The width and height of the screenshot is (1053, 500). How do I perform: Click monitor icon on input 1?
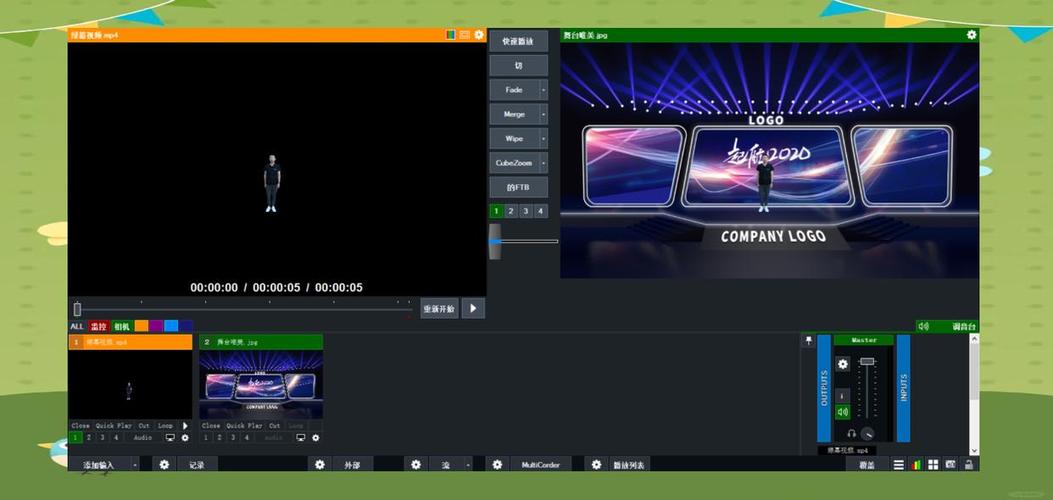[x=170, y=438]
